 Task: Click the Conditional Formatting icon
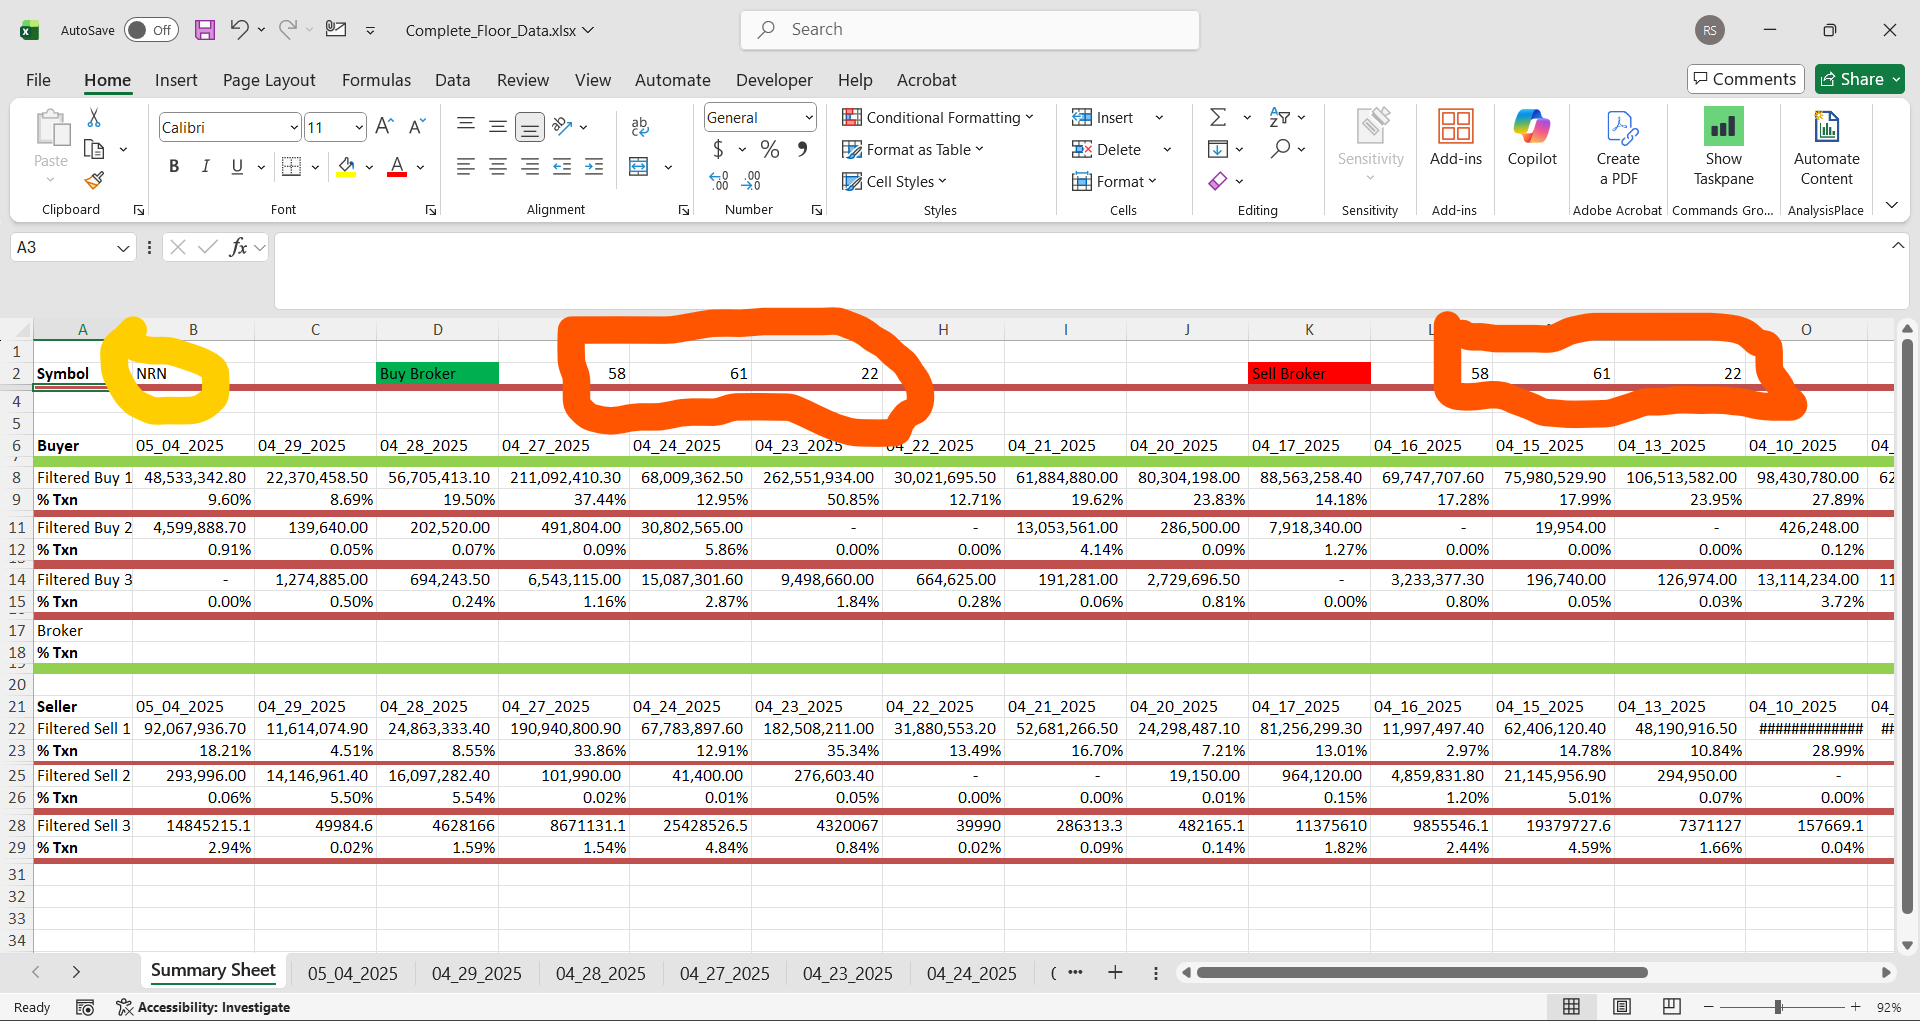851,117
